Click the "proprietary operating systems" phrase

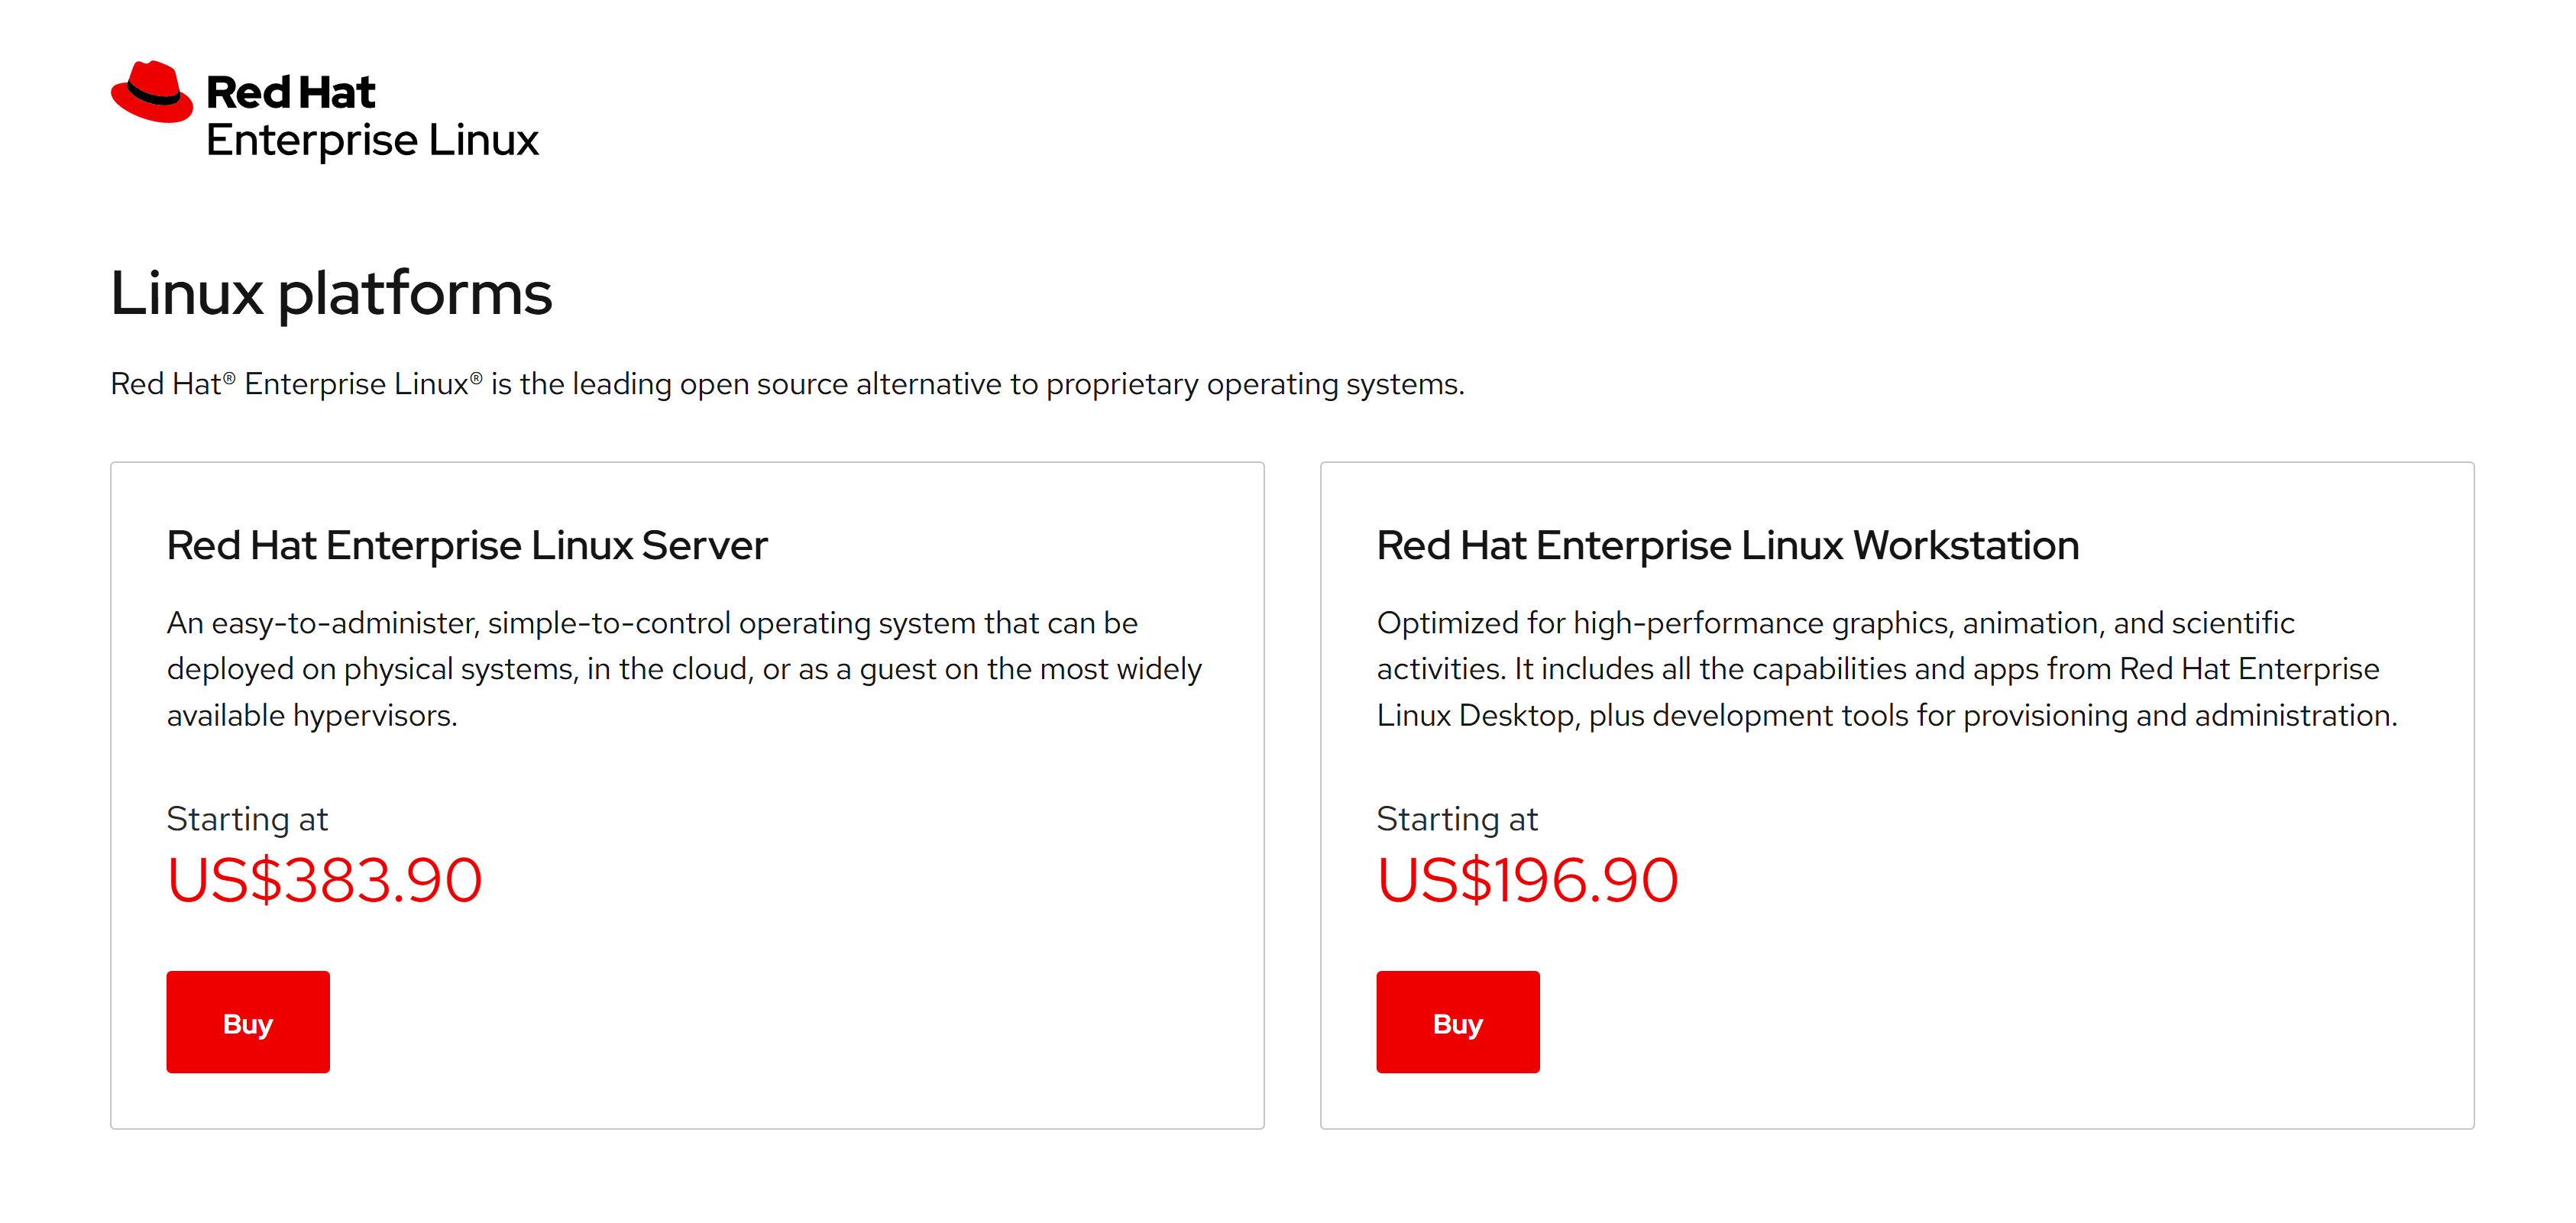point(1254,384)
